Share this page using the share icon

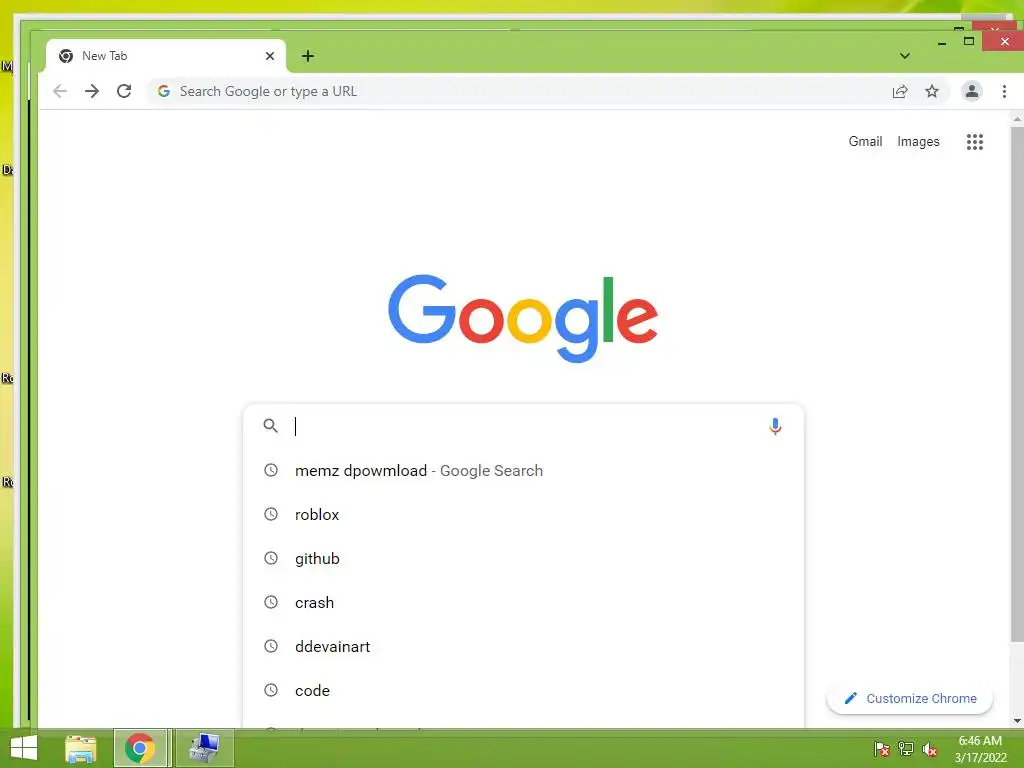pyautogui.click(x=900, y=91)
